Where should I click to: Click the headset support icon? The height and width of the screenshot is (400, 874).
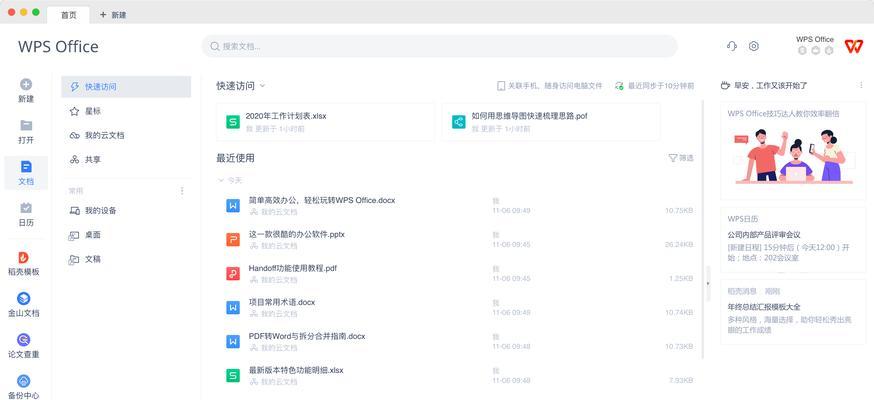(x=732, y=46)
